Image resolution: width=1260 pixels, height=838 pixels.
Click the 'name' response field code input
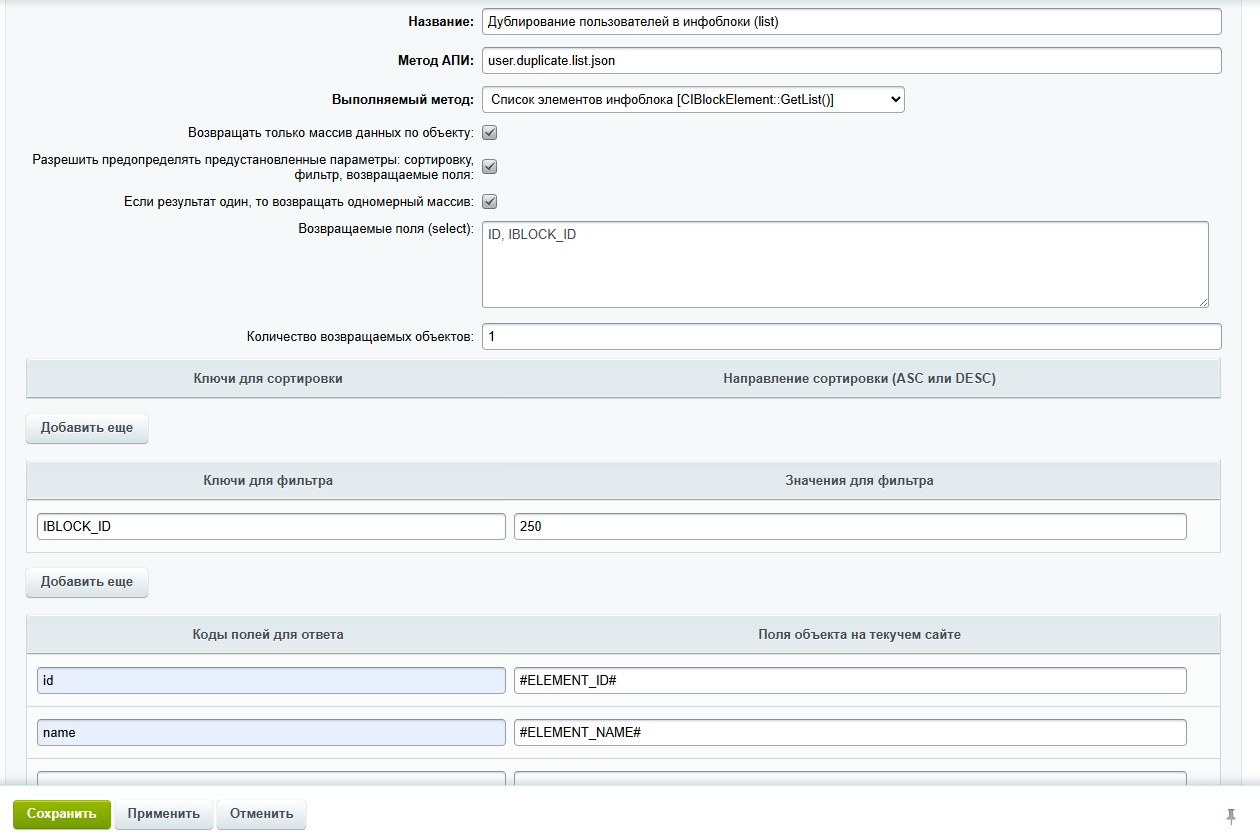click(271, 733)
